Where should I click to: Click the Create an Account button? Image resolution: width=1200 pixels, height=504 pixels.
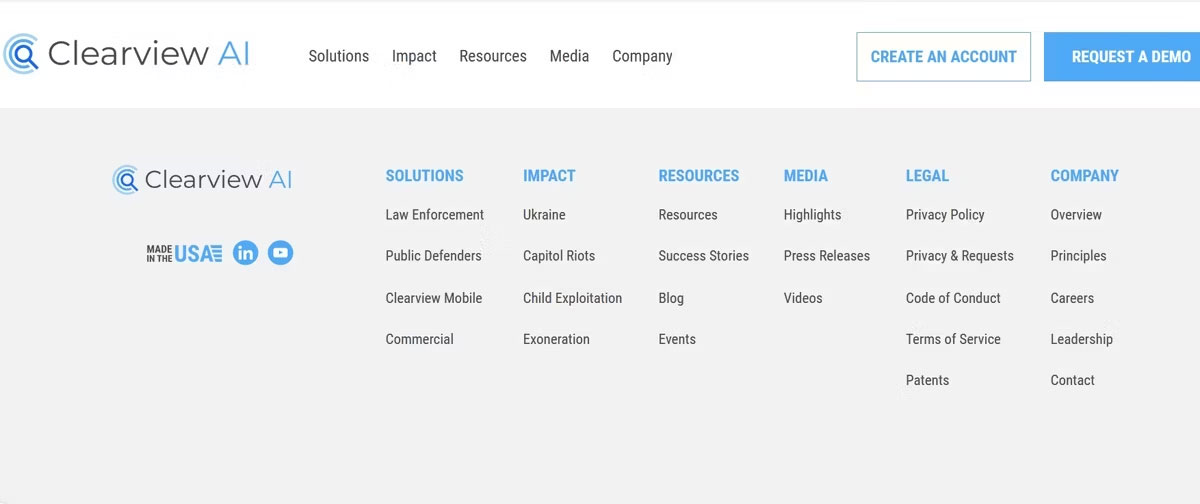[x=944, y=57]
